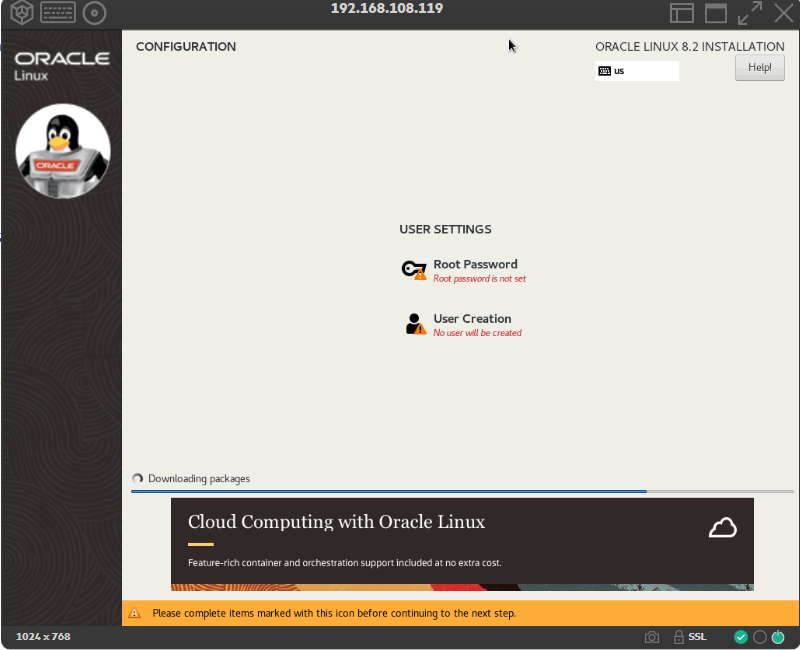This screenshot has height=650, width=800.
Task: Click the Downloading packages spinner icon
Action: click(137, 479)
